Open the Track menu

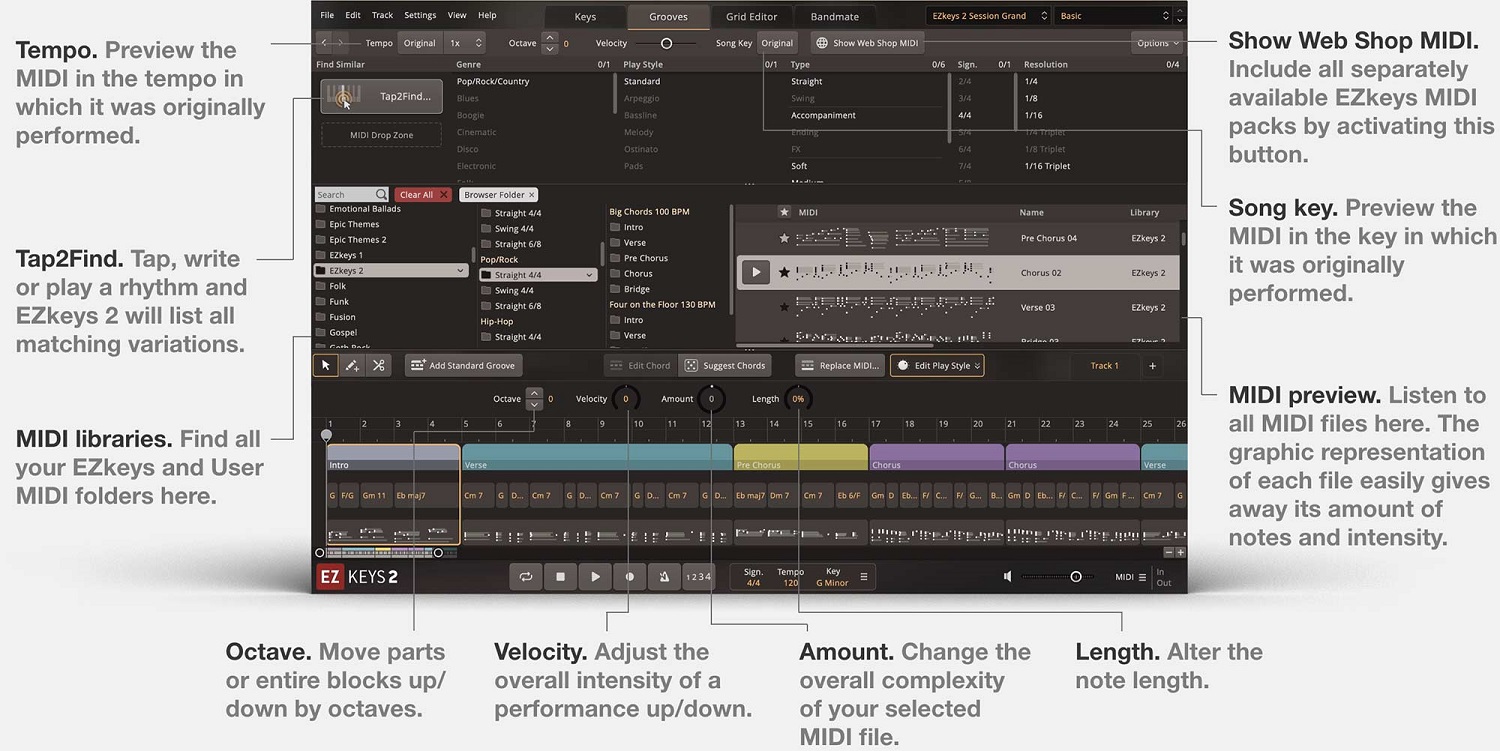(x=382, y=16)
